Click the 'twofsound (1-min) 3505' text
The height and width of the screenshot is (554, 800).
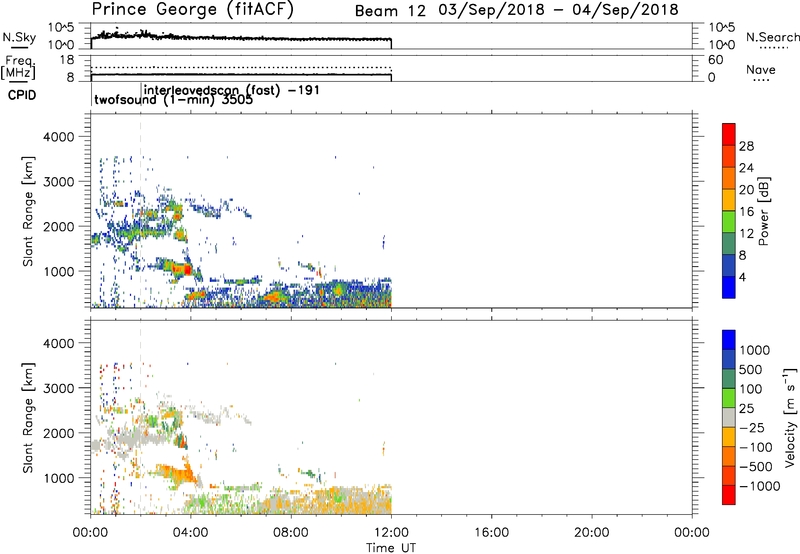click(173, 99)
